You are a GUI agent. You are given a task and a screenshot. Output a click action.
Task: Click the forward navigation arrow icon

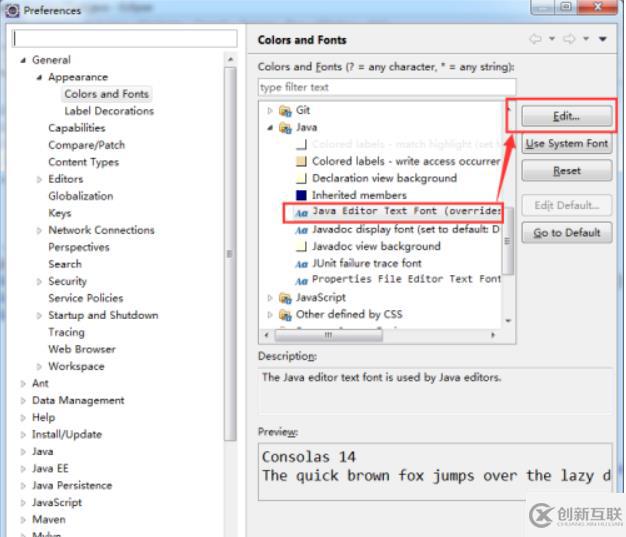tap(569, 39)
